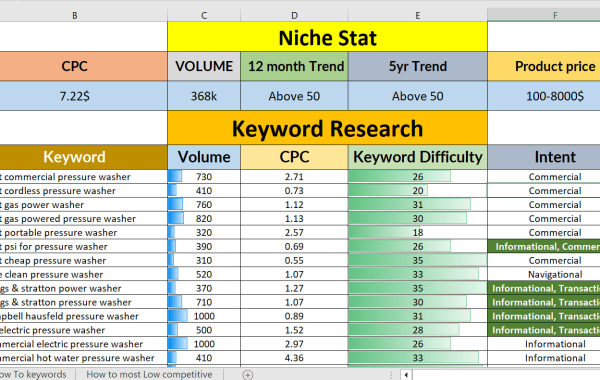Select intent cell for hot water pressure washer
This screenshot has width=600, height=380.
pyautogui.click(x=544, y=358)
